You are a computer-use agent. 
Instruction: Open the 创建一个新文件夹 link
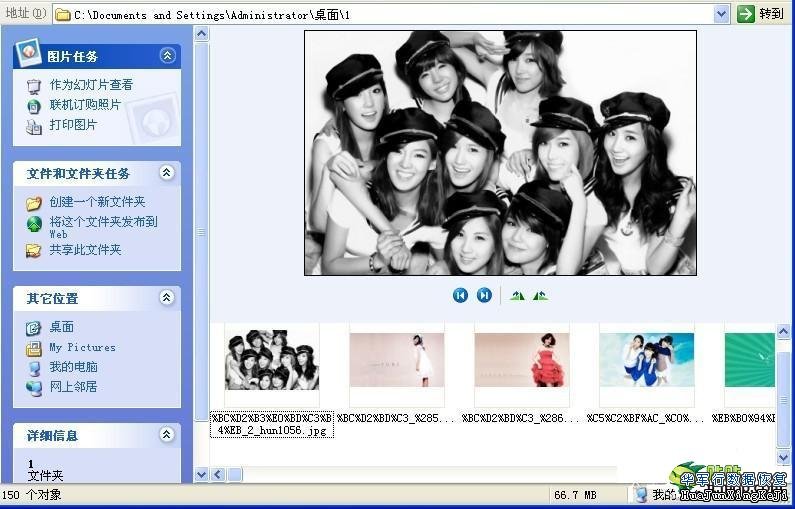97,202
